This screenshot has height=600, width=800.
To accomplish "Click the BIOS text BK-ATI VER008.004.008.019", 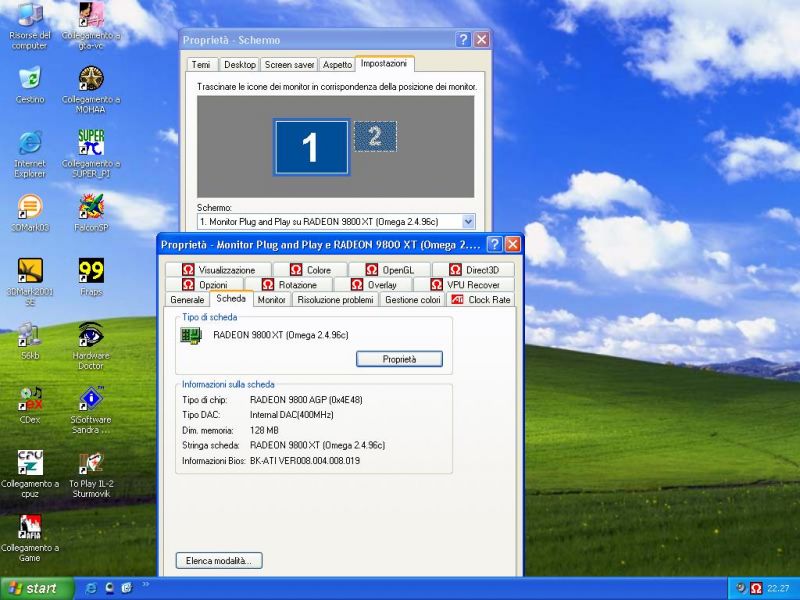I will 305,461.
